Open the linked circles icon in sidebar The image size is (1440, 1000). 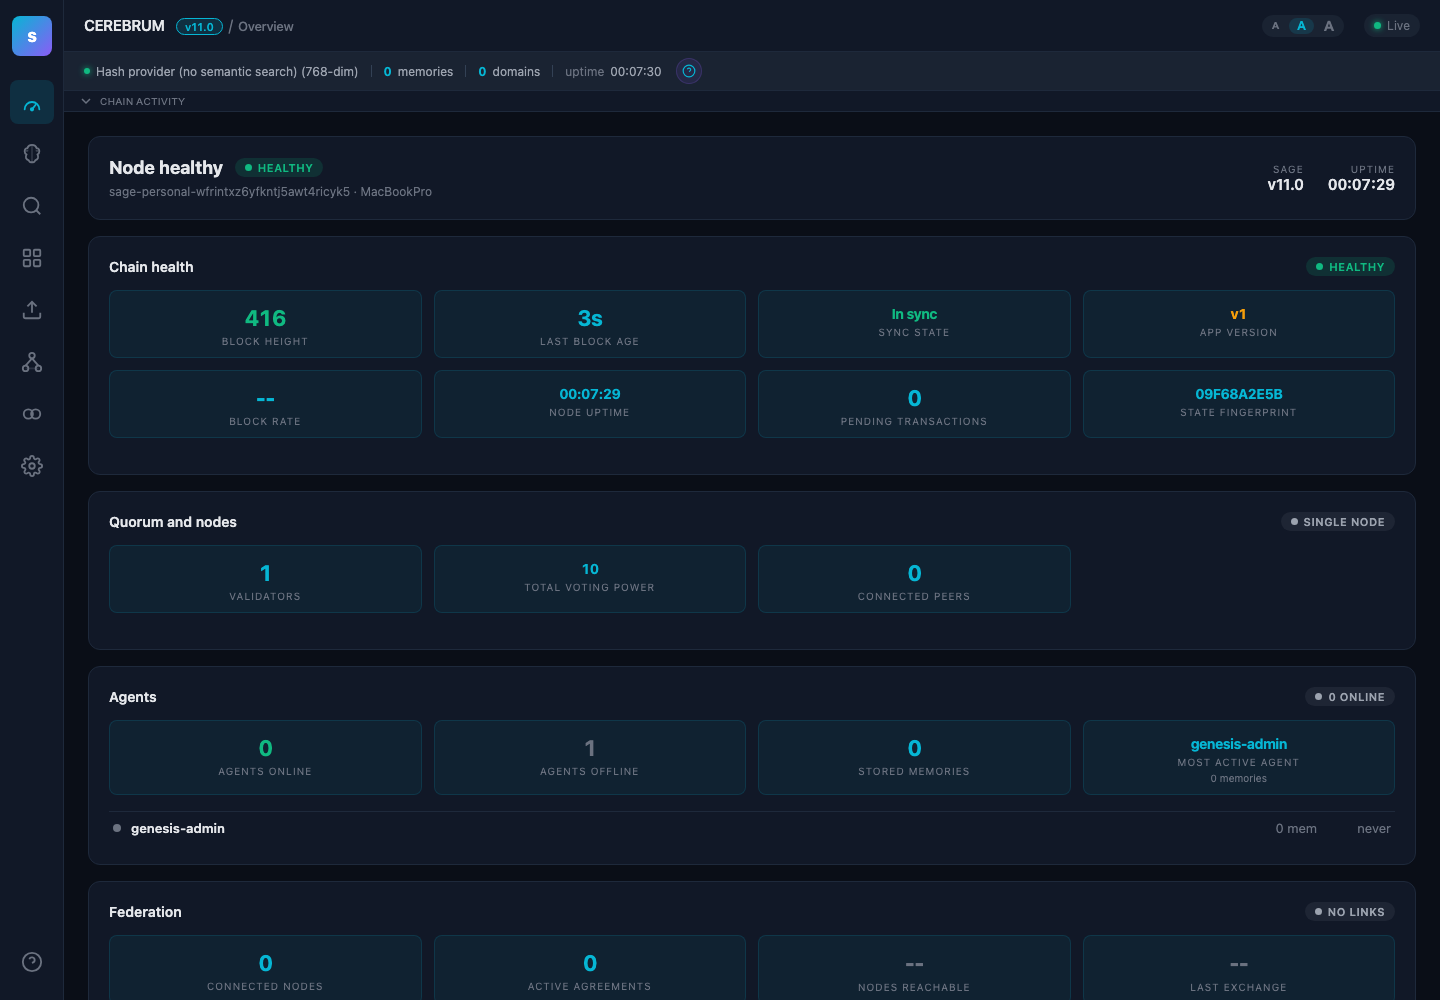pyautogui.click(x=32, y=414)
